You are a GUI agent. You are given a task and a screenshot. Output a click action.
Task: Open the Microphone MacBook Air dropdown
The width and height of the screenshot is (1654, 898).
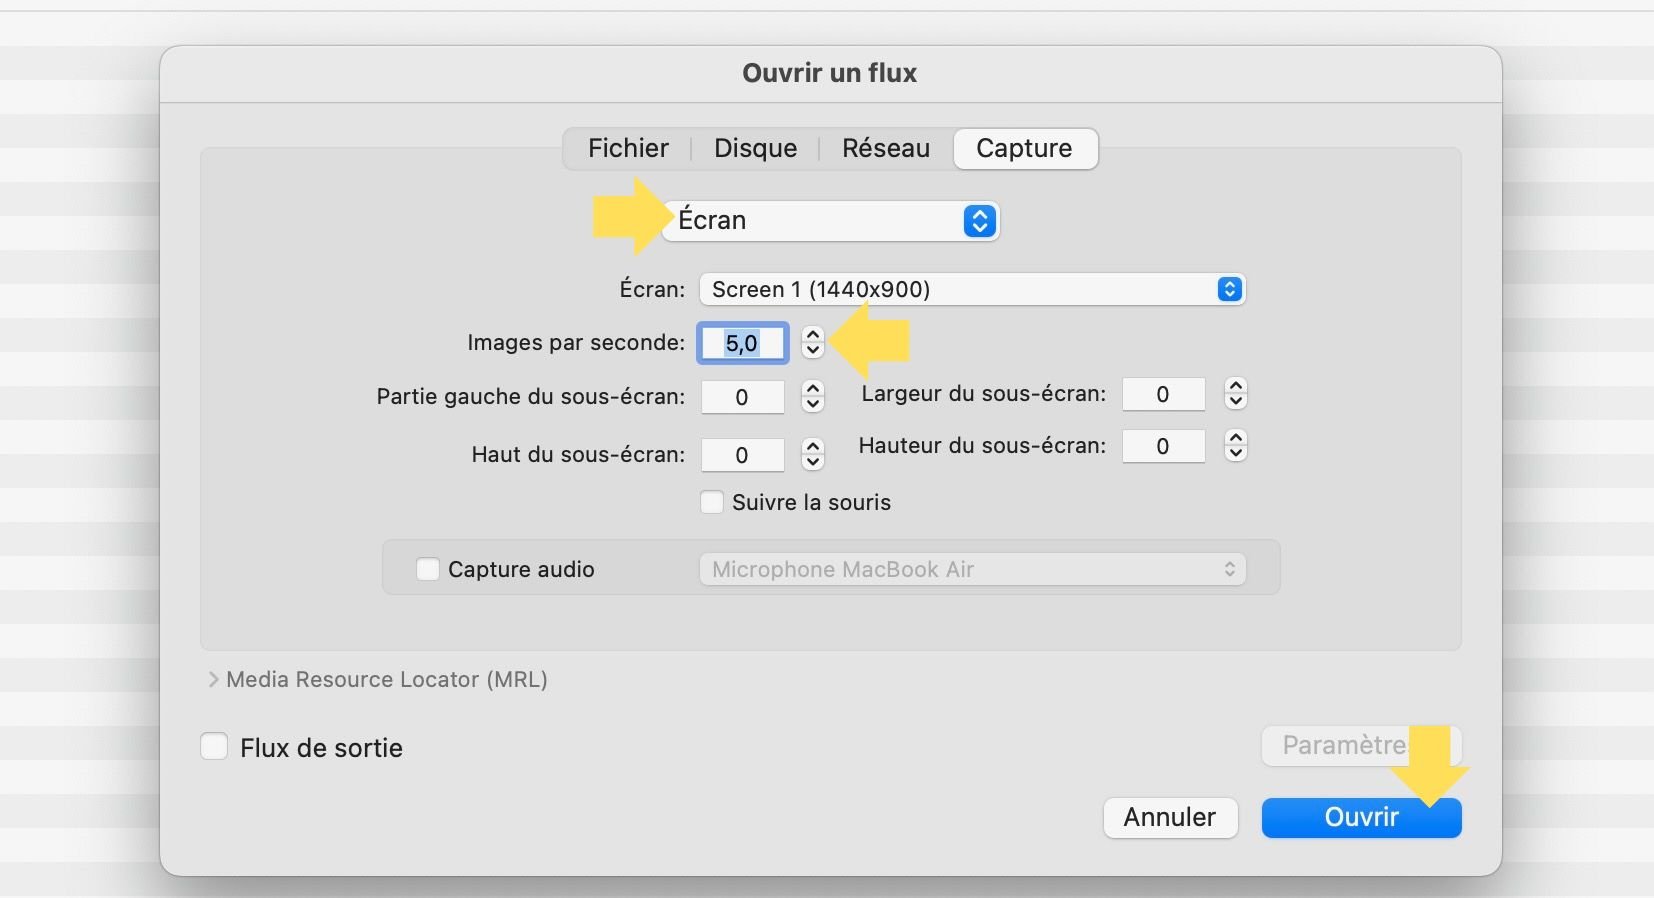pyautogui.click(x=972, y=569)
